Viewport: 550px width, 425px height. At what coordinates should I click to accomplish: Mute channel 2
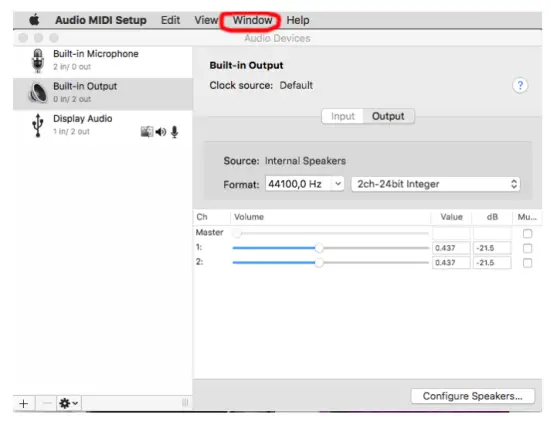527,263
